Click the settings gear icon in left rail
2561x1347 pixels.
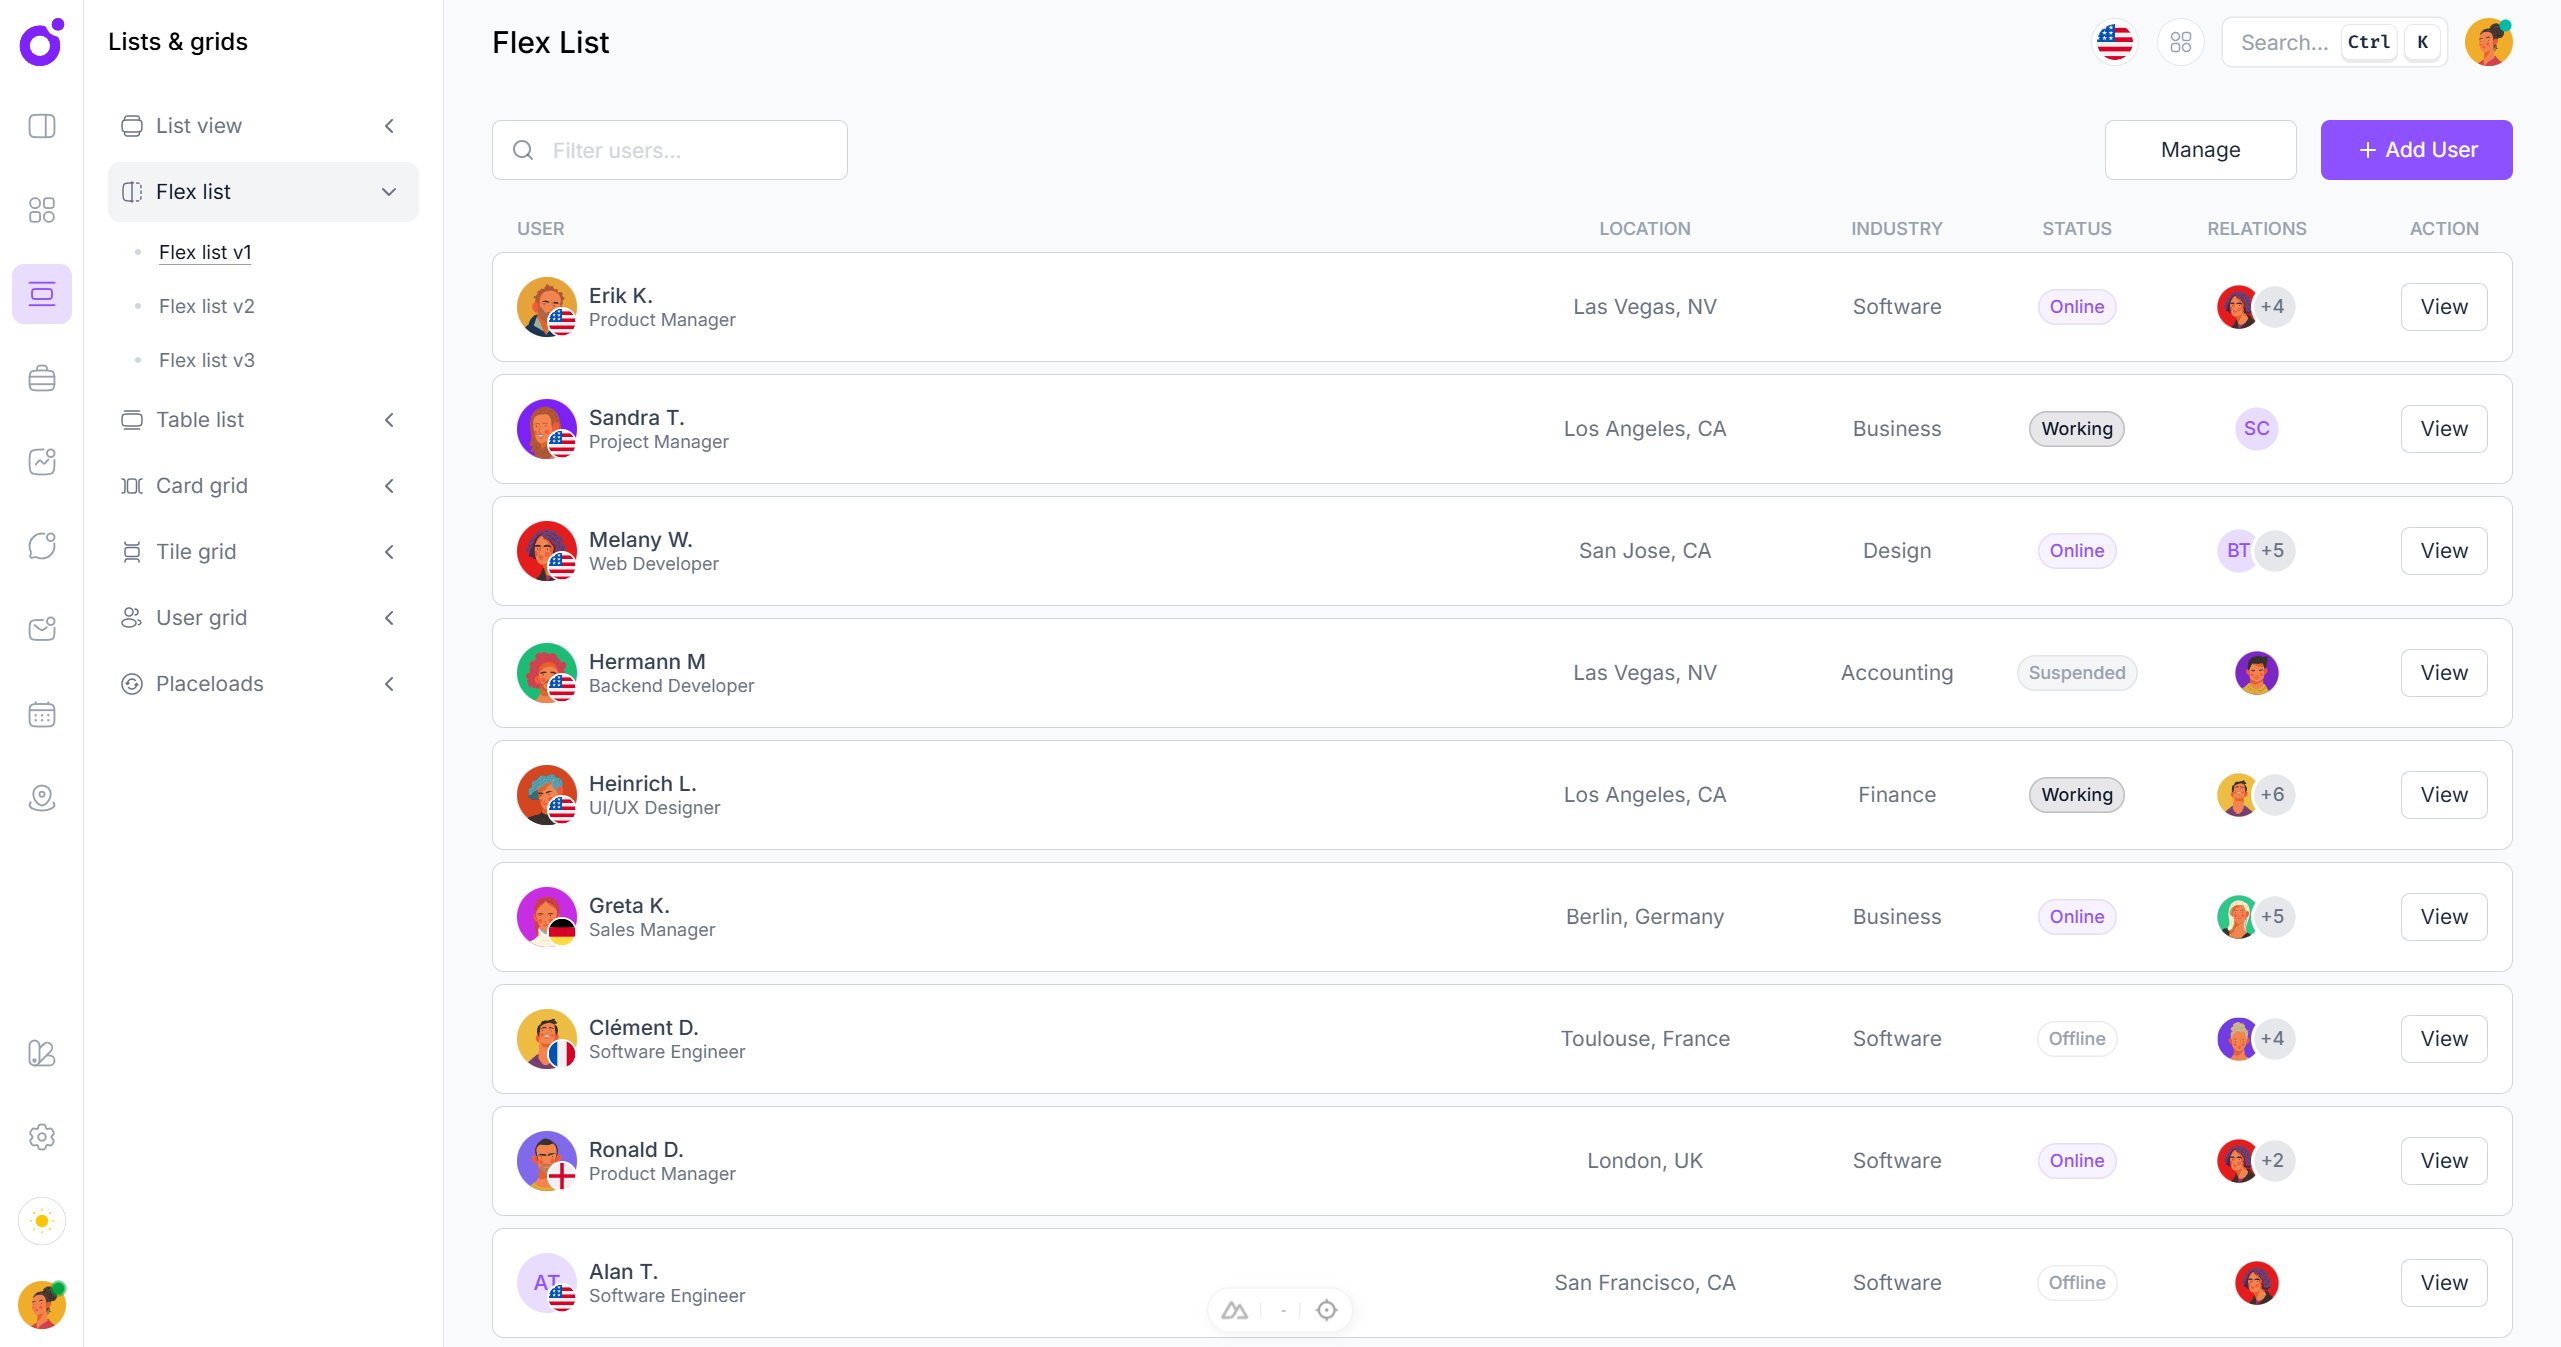pos(42,1137)
